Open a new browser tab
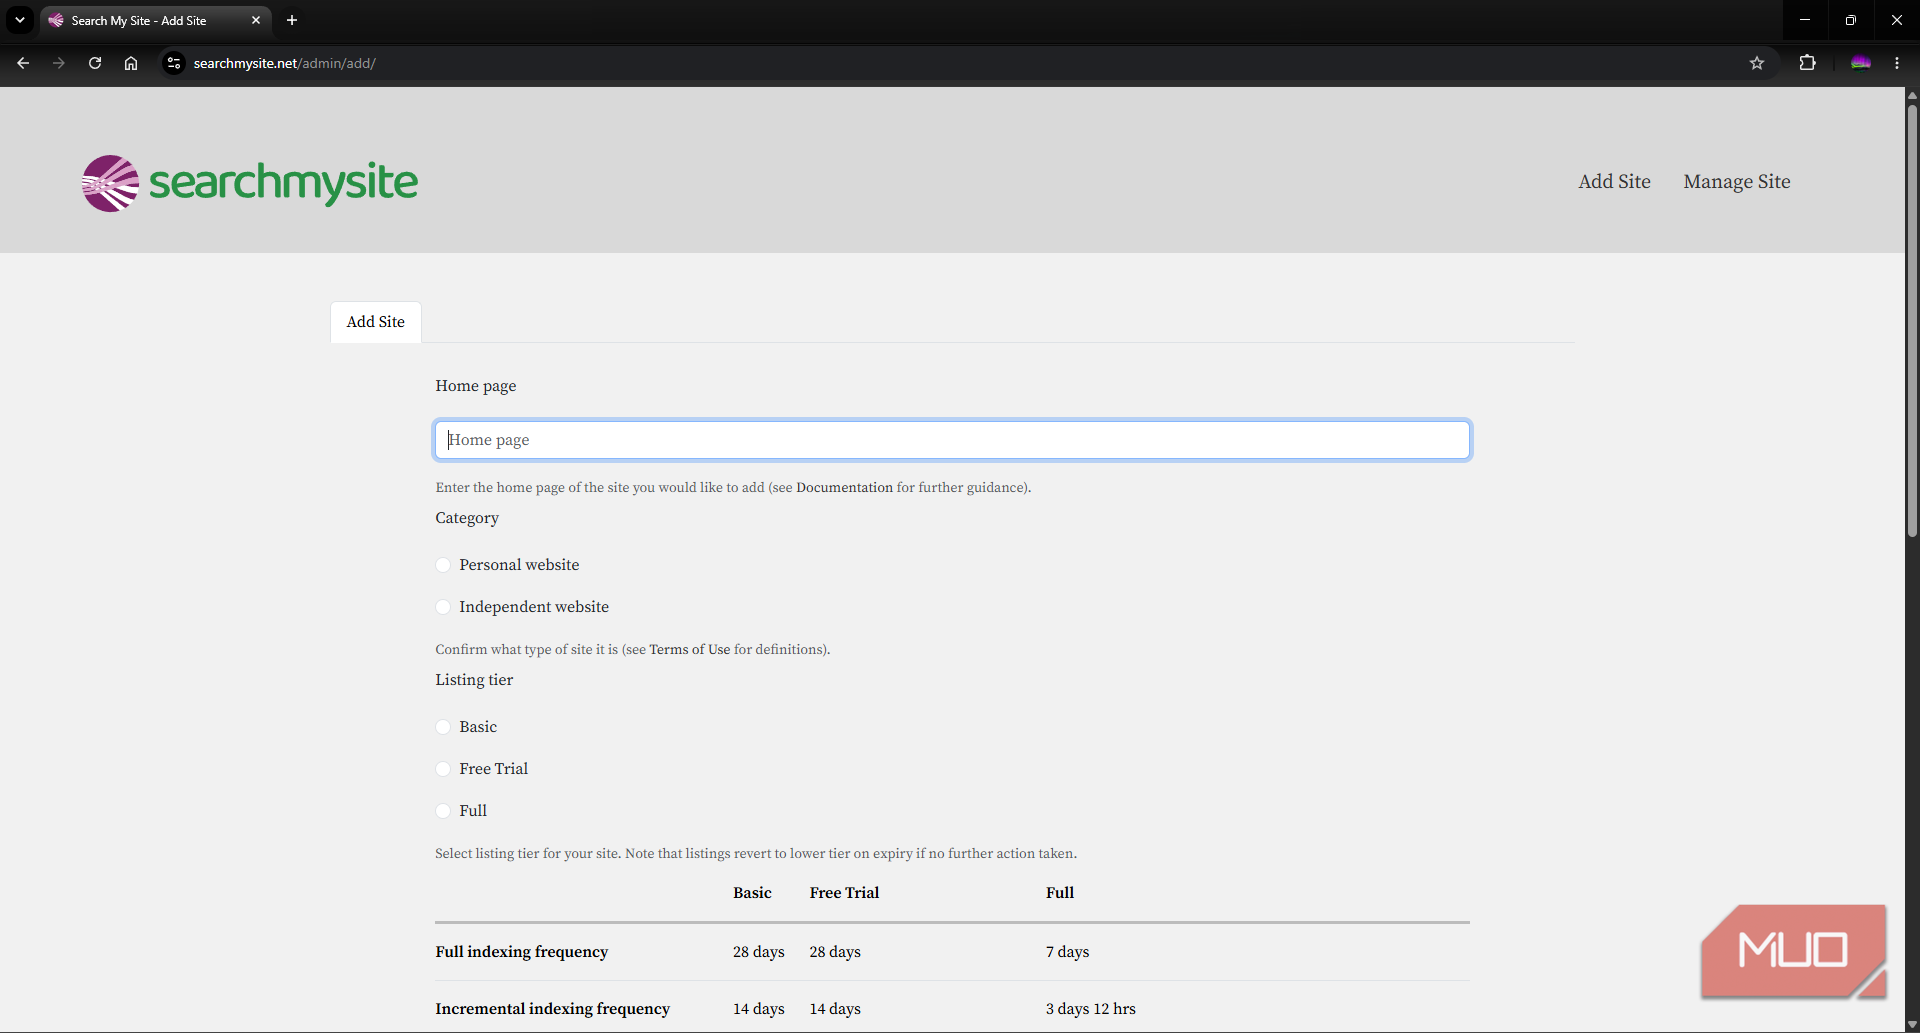1920x1033 pixels. [292, 20]
